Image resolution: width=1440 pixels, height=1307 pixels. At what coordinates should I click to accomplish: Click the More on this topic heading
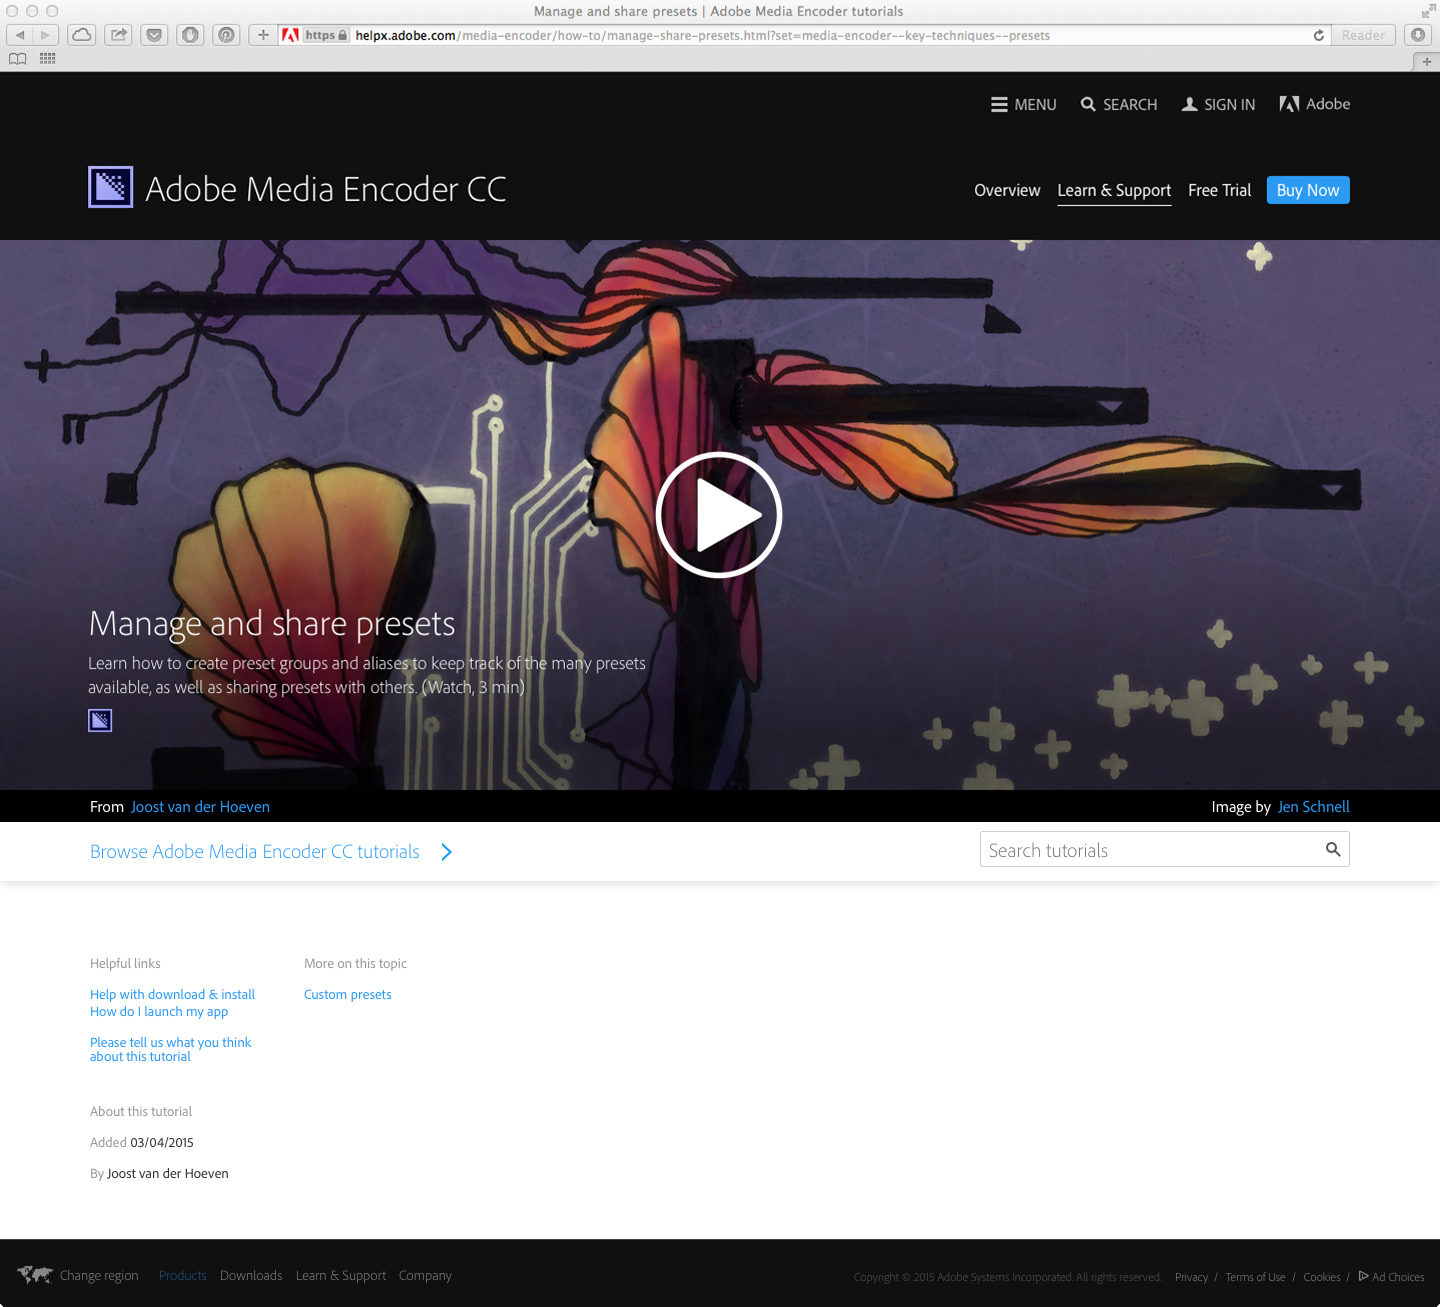(x=355, y=963)
